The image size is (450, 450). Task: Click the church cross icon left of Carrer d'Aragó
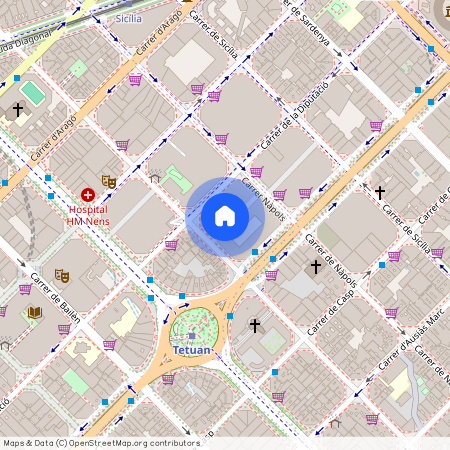pyautogui.click(x=18, y=109)
